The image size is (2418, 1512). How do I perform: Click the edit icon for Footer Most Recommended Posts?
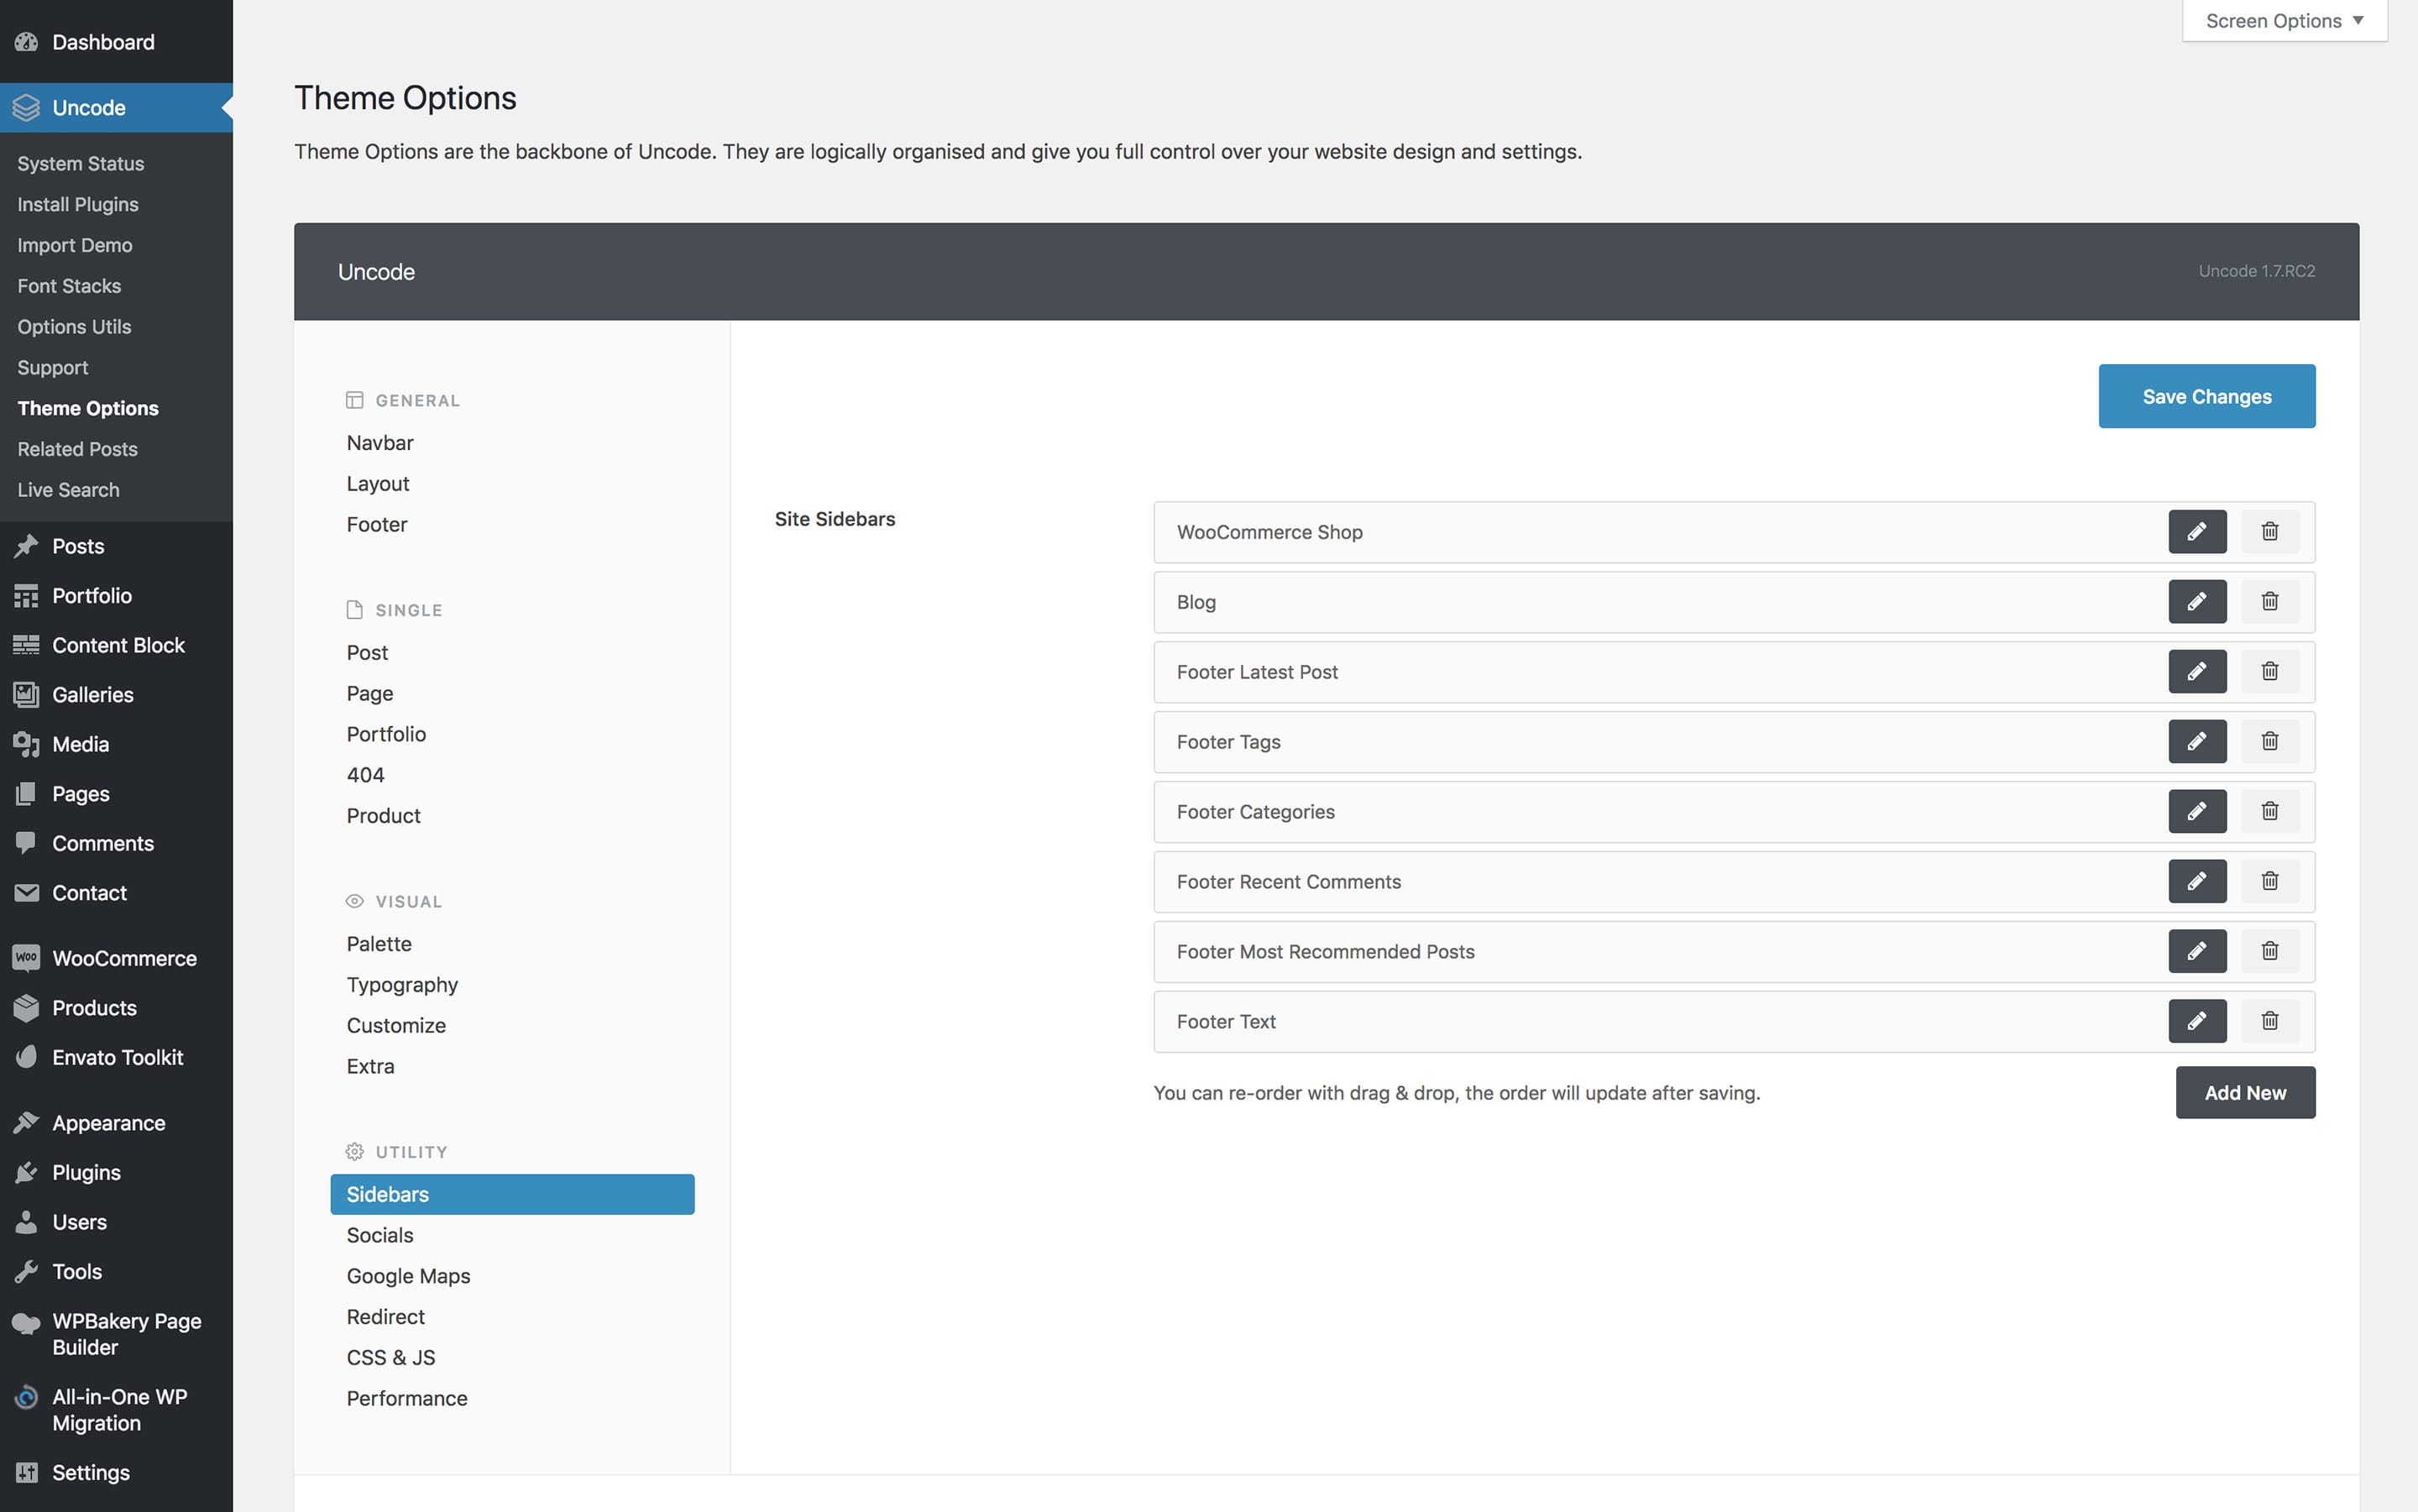2196,951
